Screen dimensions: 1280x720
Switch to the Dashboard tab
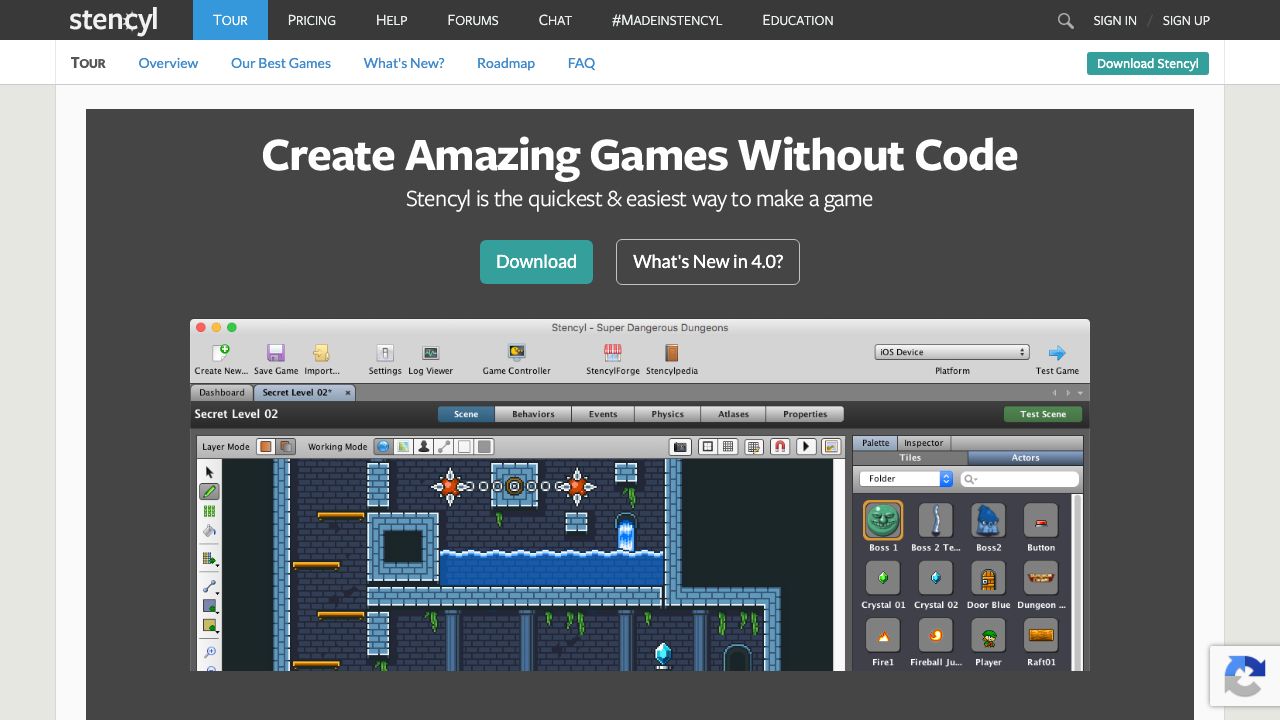point(222,393)
